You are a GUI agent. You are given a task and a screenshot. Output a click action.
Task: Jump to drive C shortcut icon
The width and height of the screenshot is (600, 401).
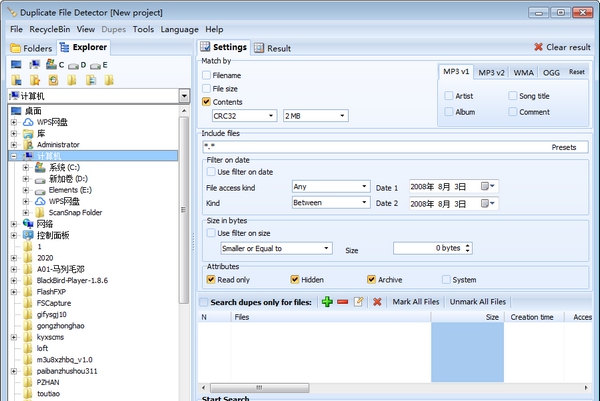52,65
